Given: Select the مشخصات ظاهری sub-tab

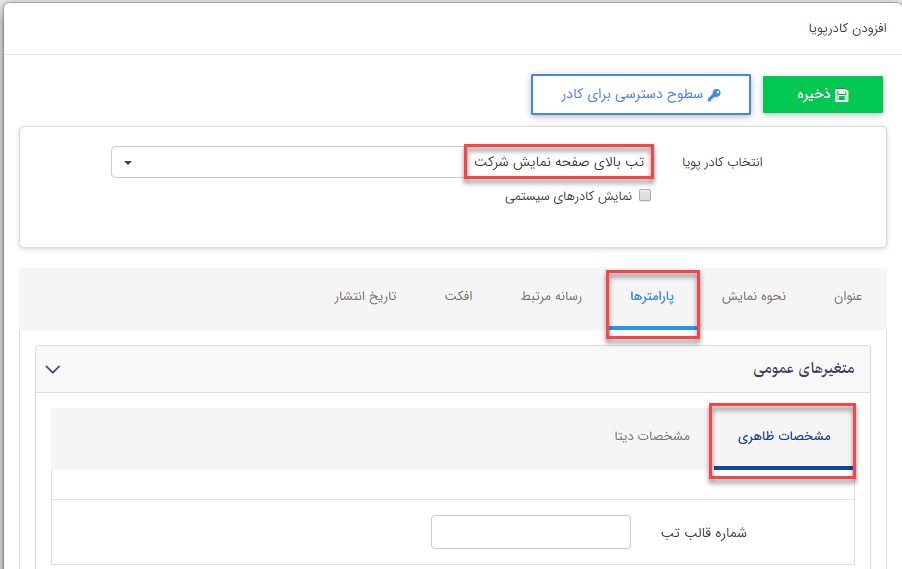Looking at the screenshot, I should point(784,438).
